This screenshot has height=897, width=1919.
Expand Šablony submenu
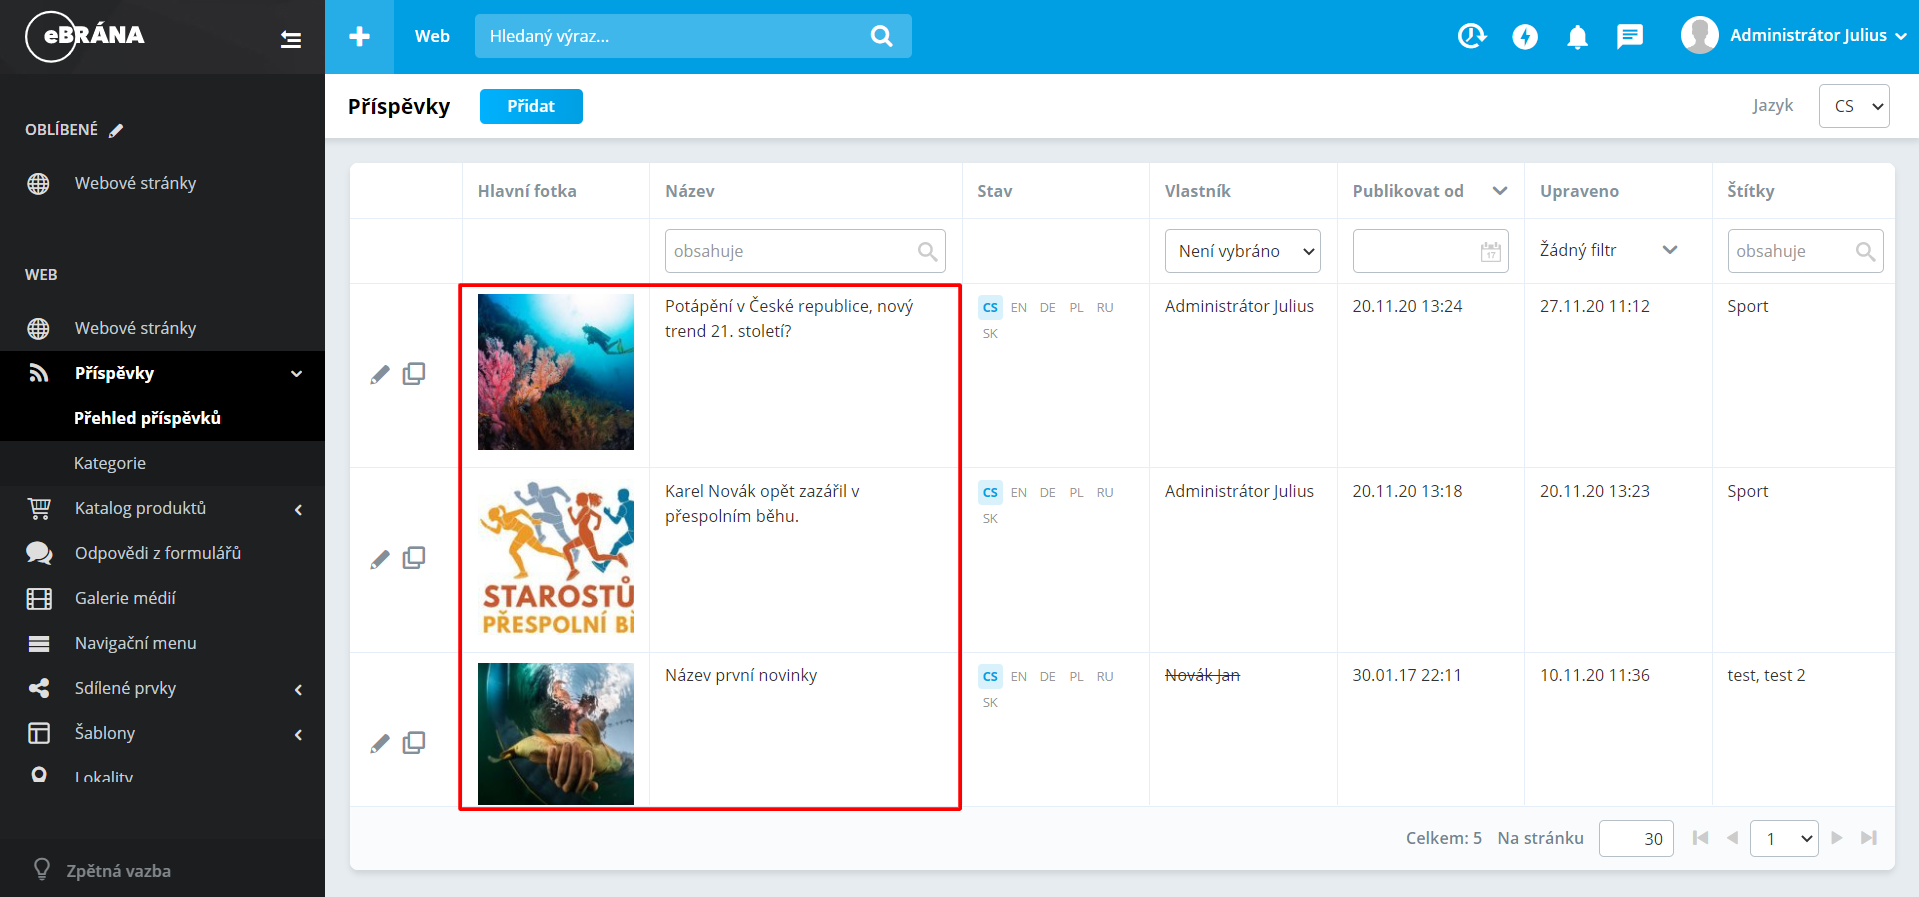click(x=298, y=735)
